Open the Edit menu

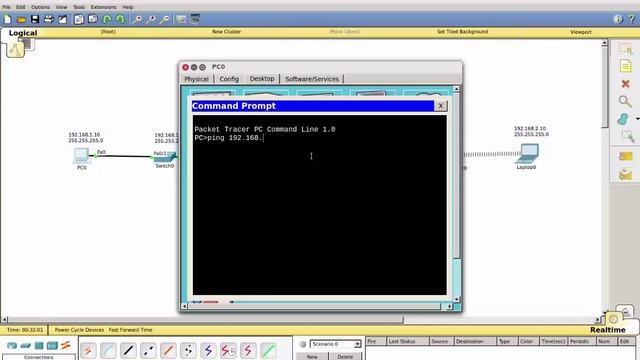click(20, 7)
